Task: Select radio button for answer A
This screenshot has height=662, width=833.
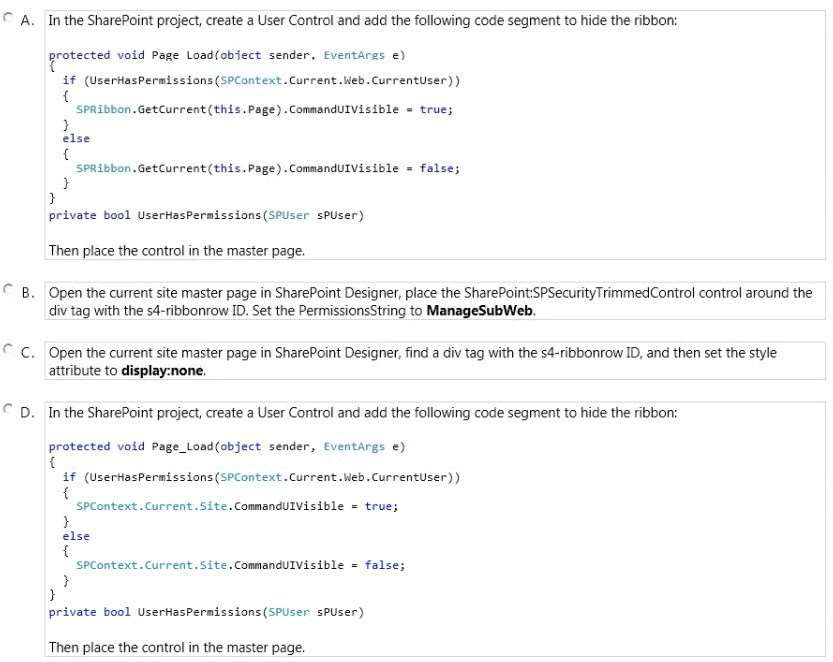Action: [7, 18]
